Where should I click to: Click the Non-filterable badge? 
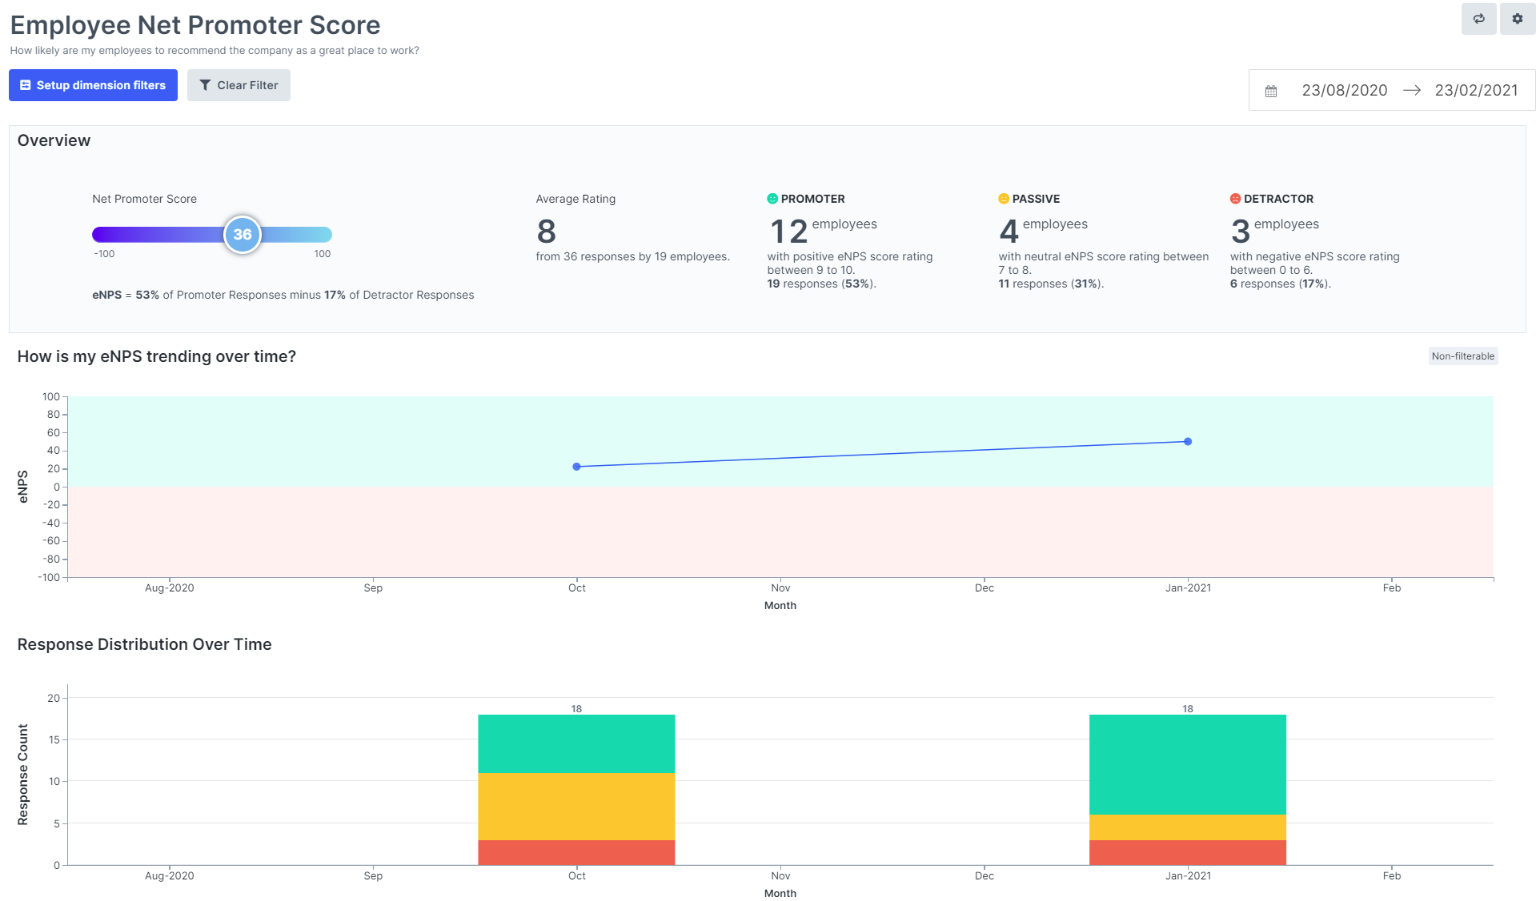point(1462,356)
